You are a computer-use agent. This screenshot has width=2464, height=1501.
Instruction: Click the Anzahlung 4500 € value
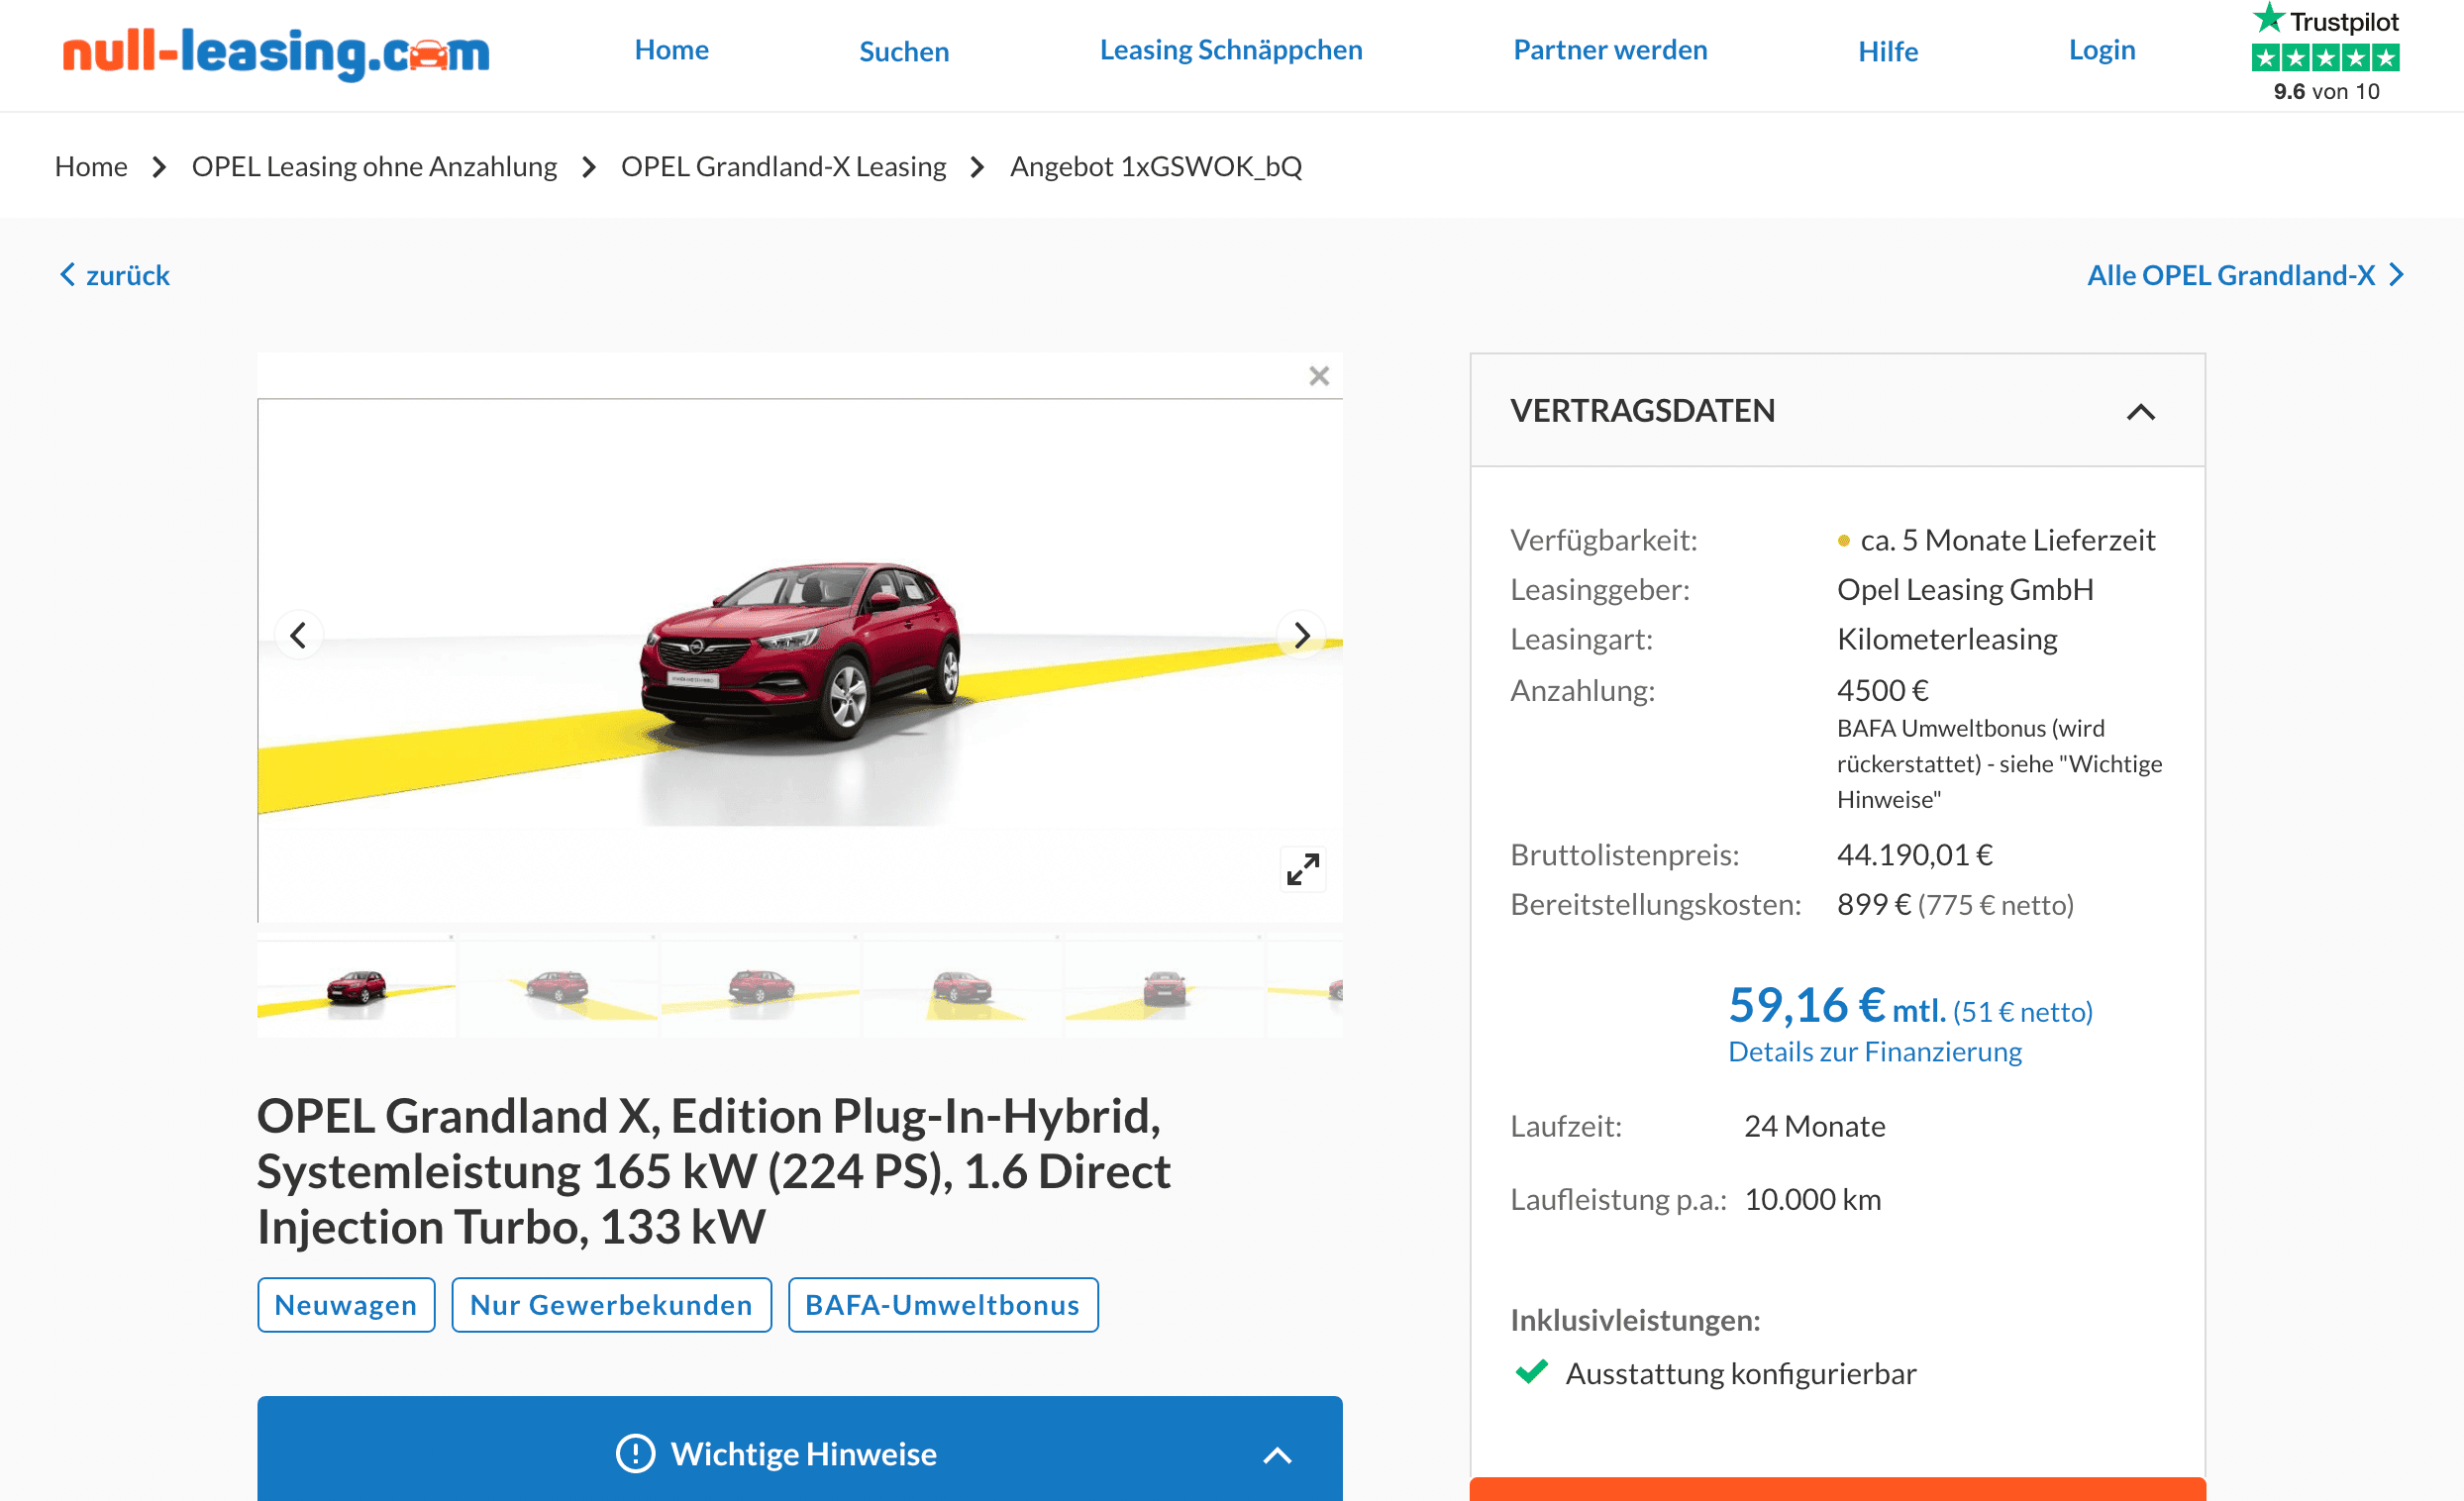pos(1882,690)
